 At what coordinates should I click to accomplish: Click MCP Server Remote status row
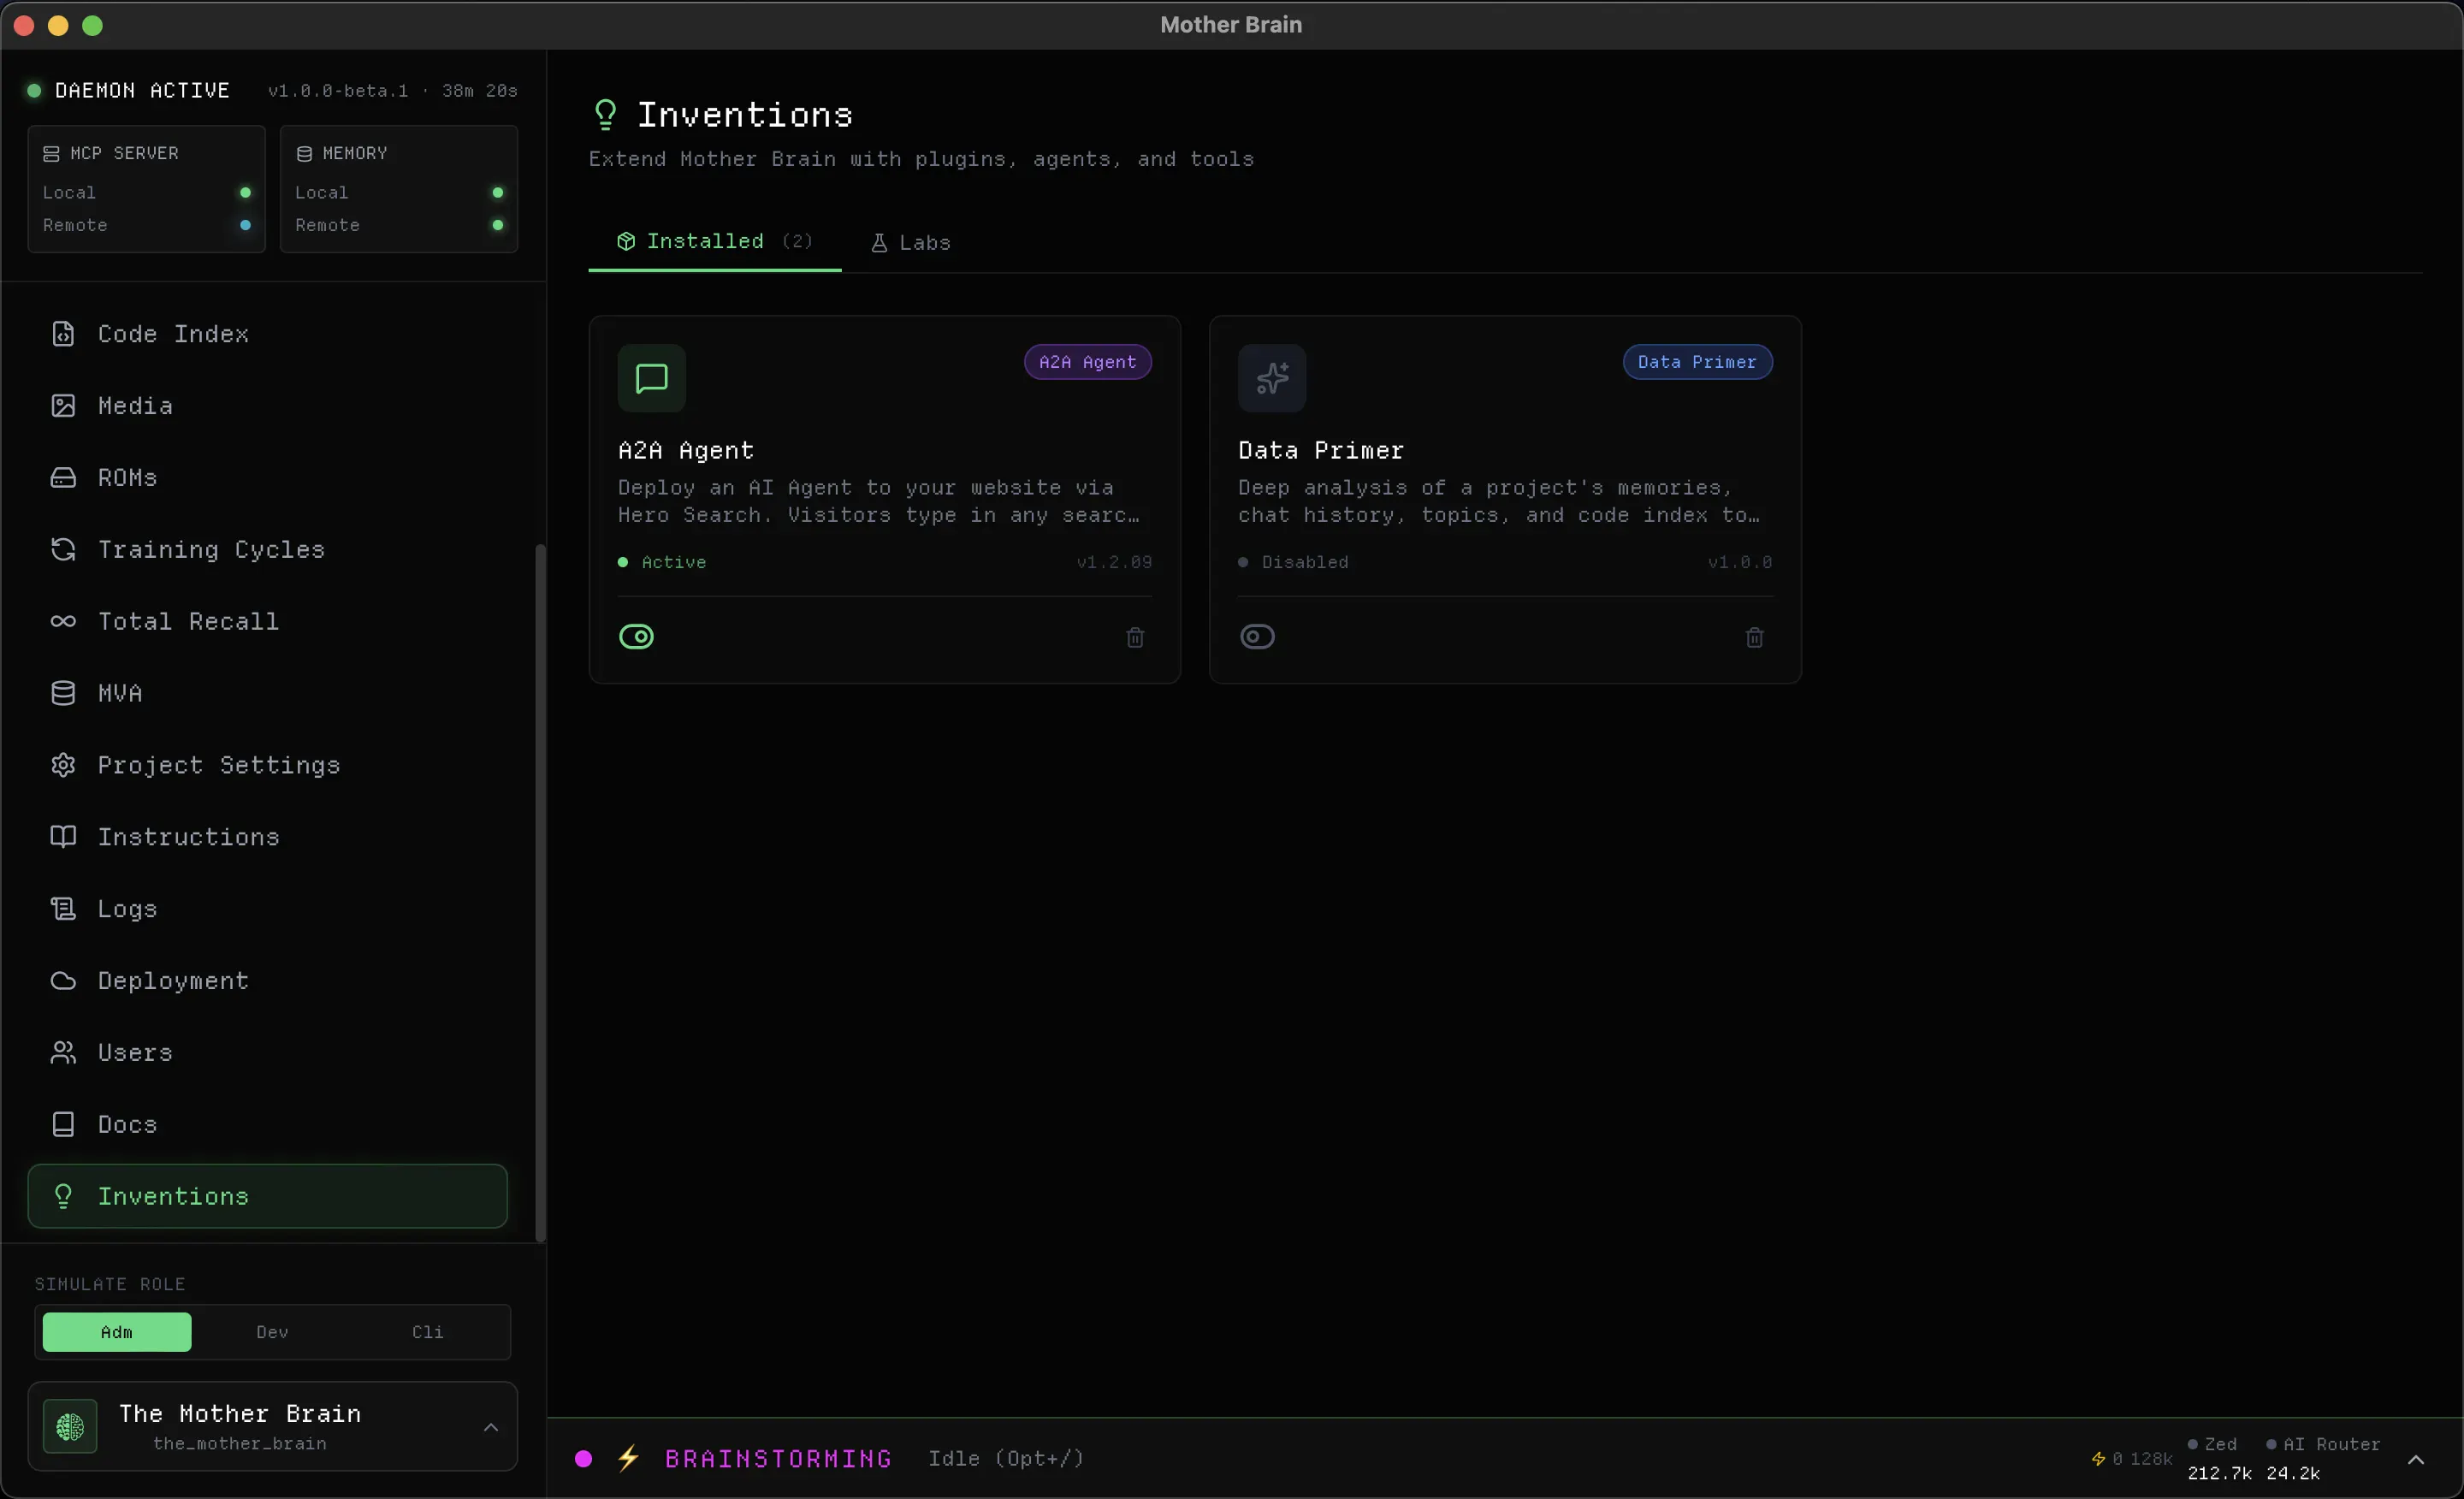(146, 226)
